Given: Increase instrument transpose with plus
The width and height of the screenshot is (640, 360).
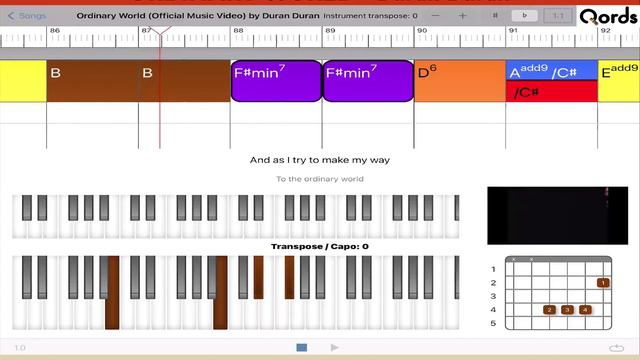Looking at the screenshot, I should coord(462,16).
